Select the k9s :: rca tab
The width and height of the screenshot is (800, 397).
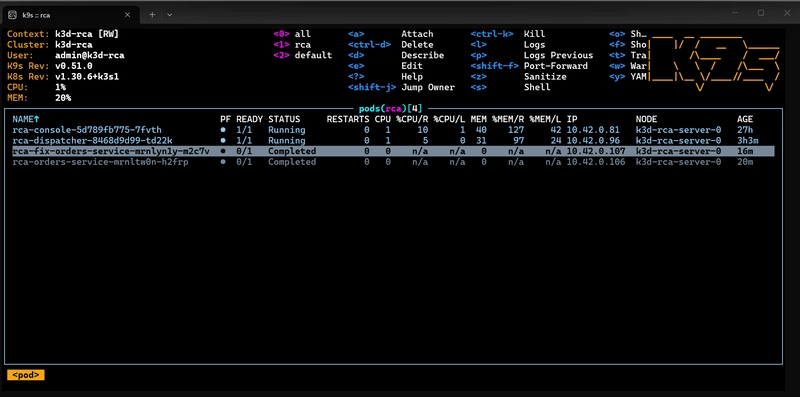tap(70, 15)
